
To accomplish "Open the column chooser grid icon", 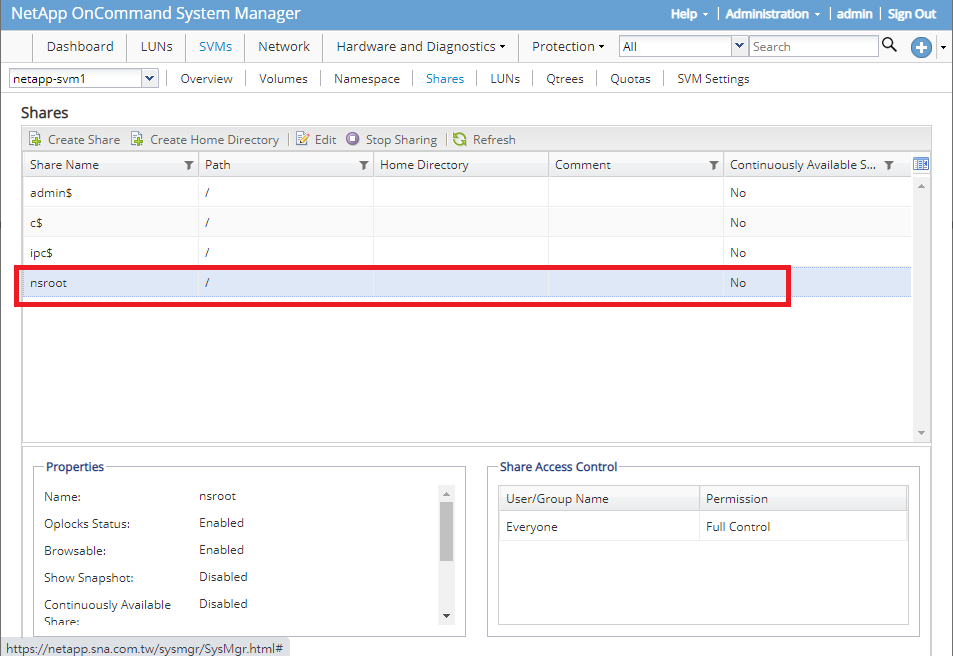I will coord(921,164).
